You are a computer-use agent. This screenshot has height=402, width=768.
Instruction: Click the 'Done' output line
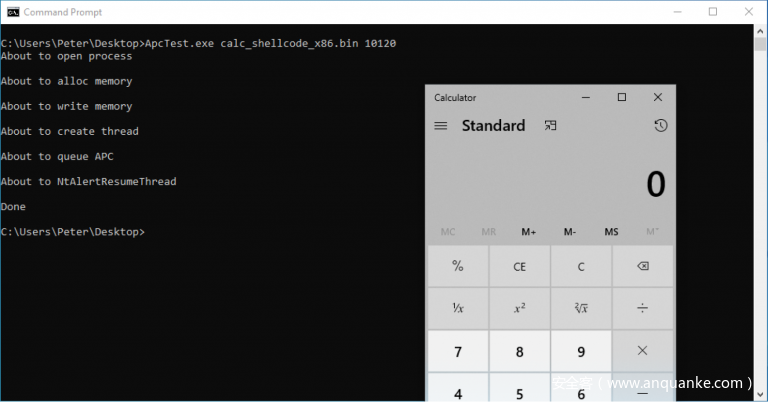click(x=13, y=207)
